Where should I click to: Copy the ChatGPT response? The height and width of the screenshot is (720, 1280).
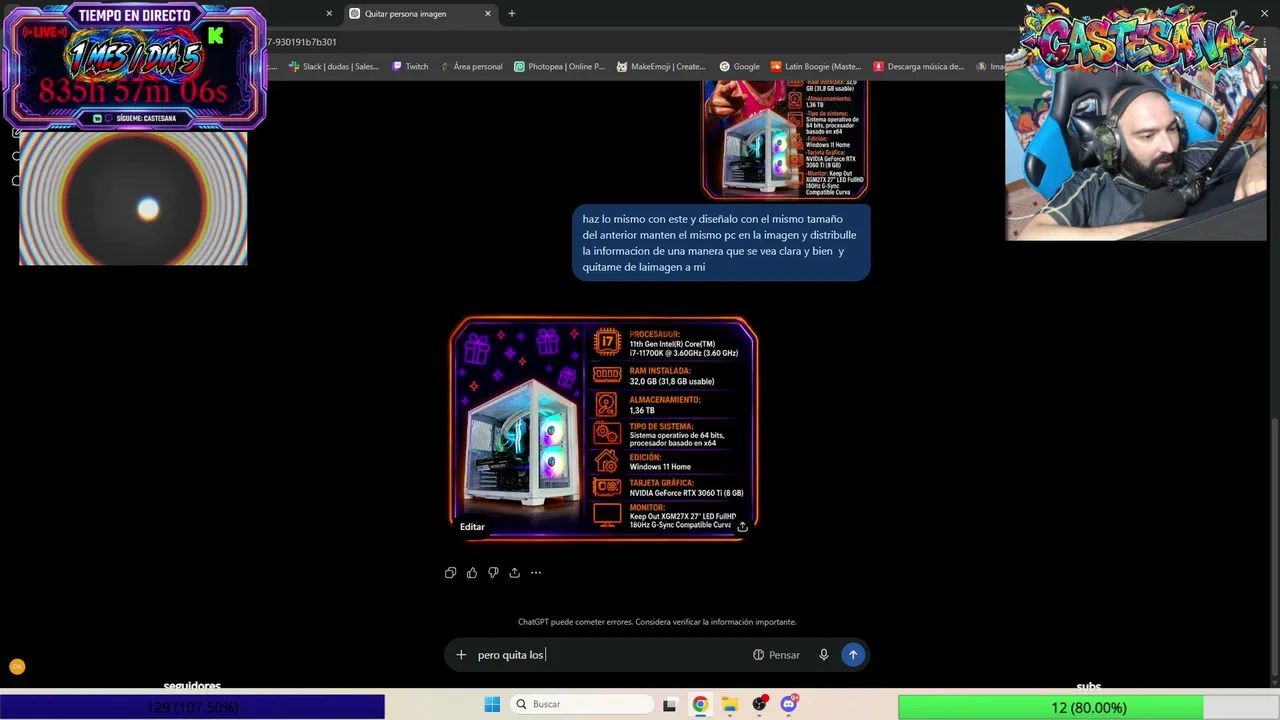pos(450,573)
